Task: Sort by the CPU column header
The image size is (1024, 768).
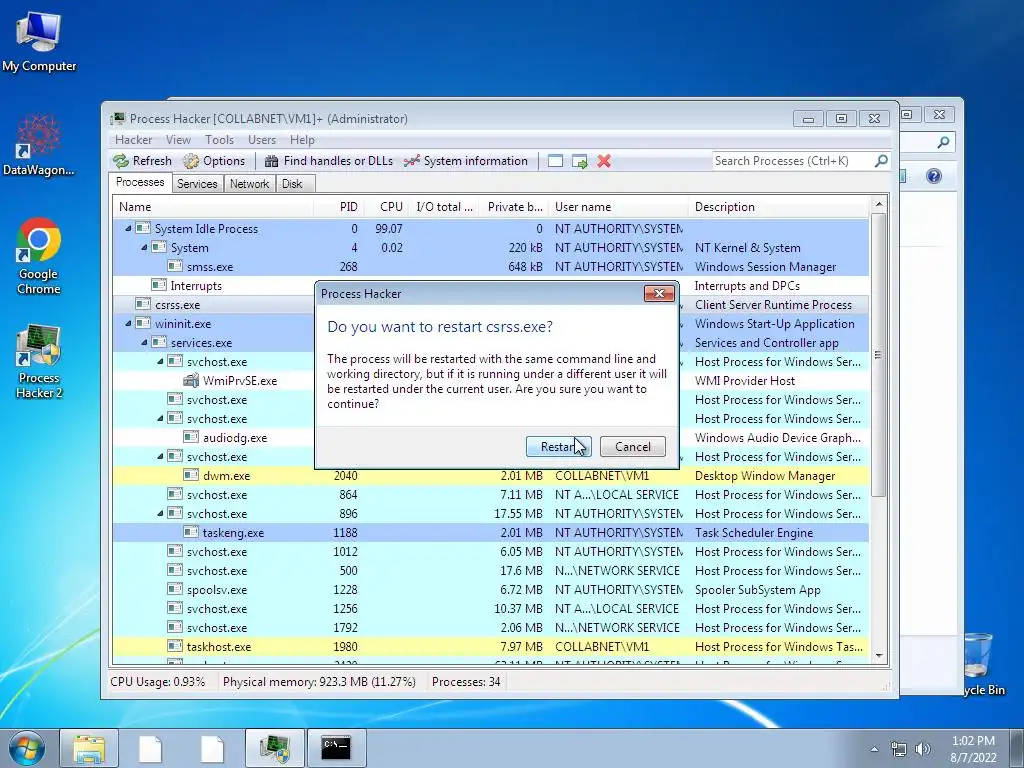Action: coord(386,207)
